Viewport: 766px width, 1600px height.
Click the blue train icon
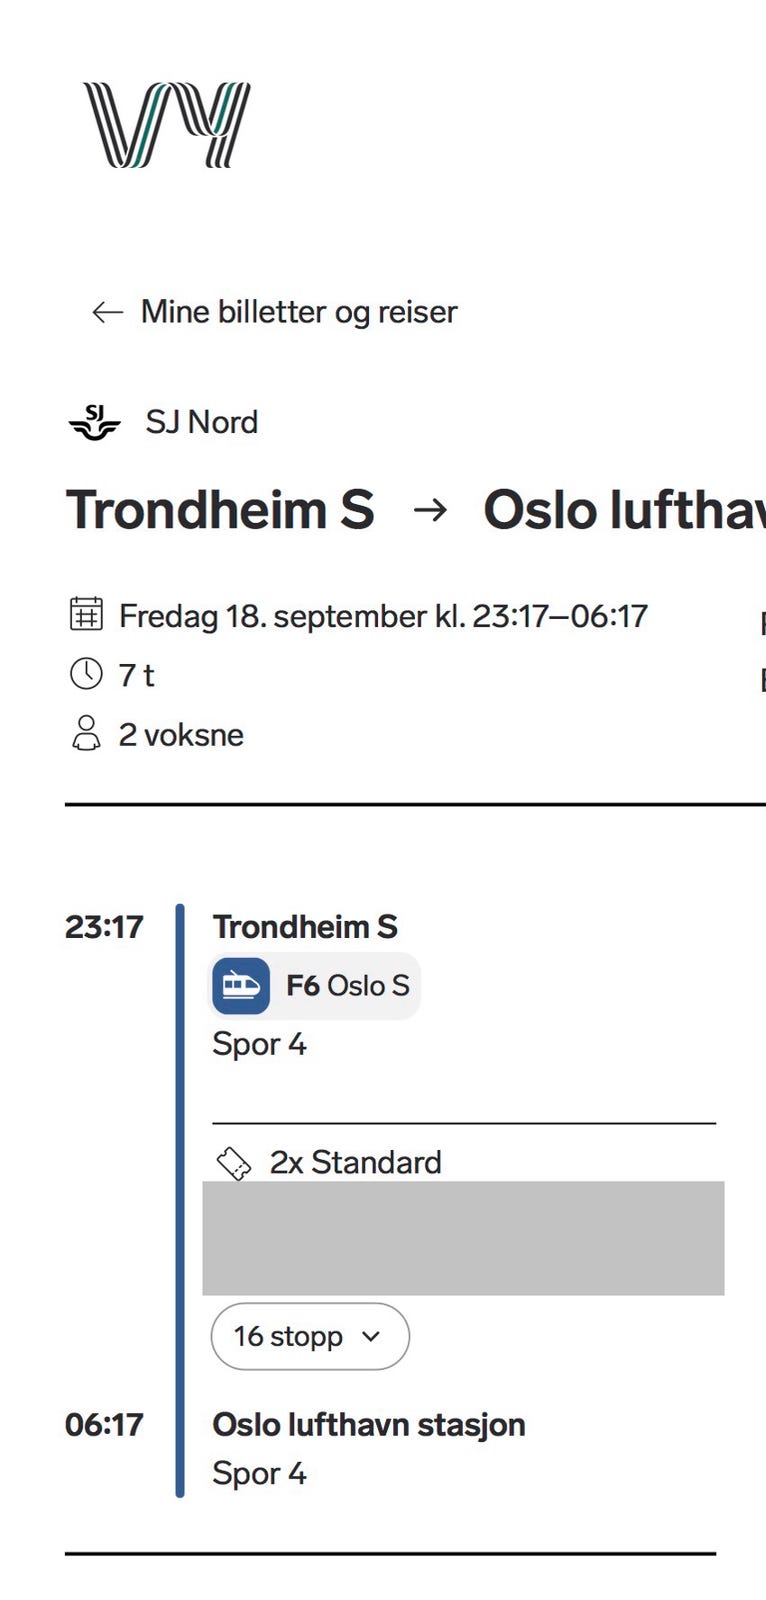[241, 986]
